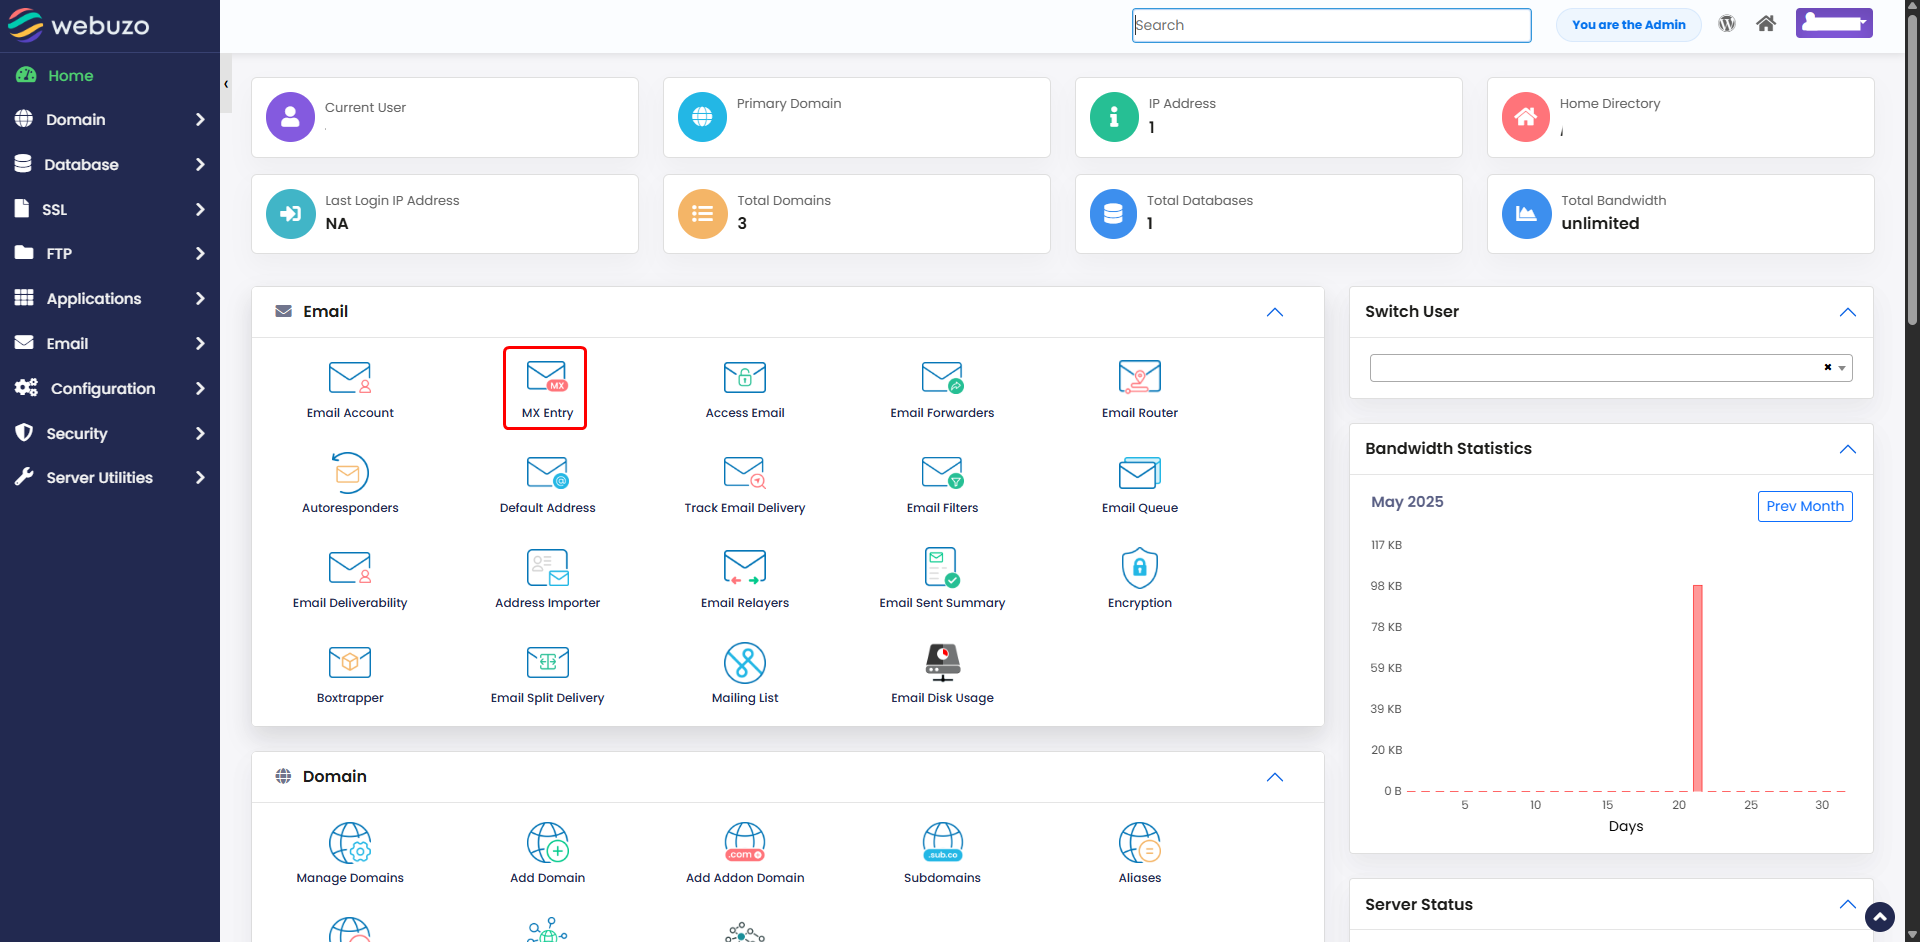Viewport: 1920px width, 942px height.
Task: Expand the Database sidebar menu
Action: pos(110,164)
